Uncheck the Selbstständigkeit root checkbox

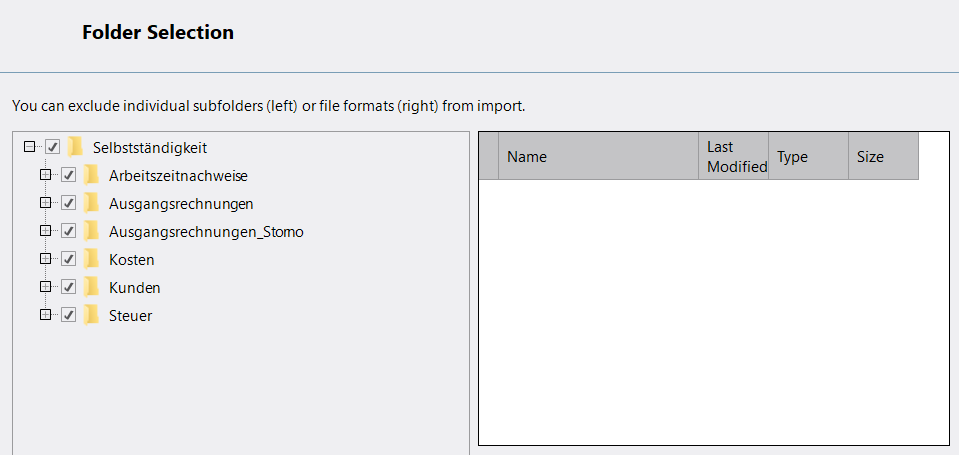tap(53, 147)
